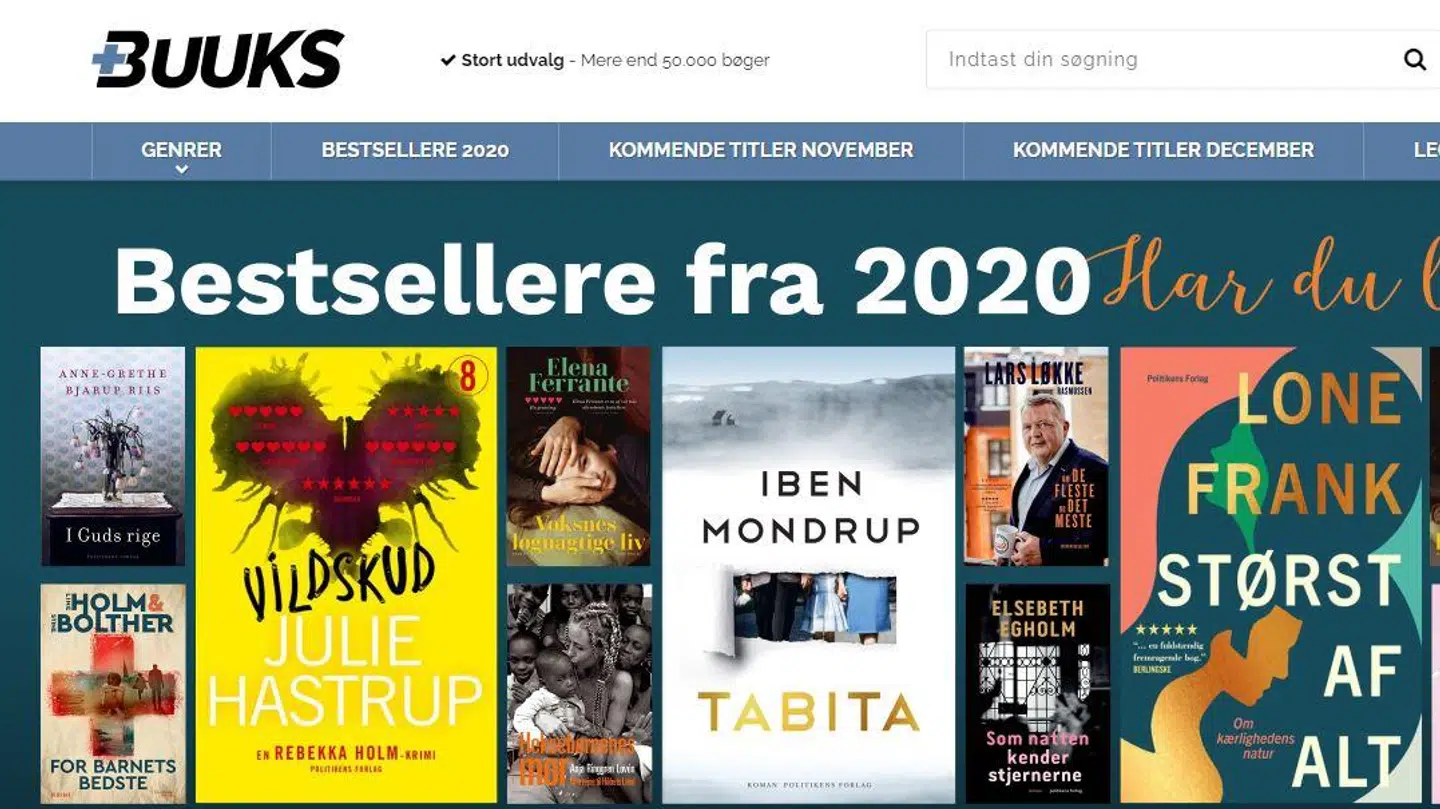Open Kommende Titler November
The width and height of the screenshot is (1440, 809).
(x=761, y=151)
